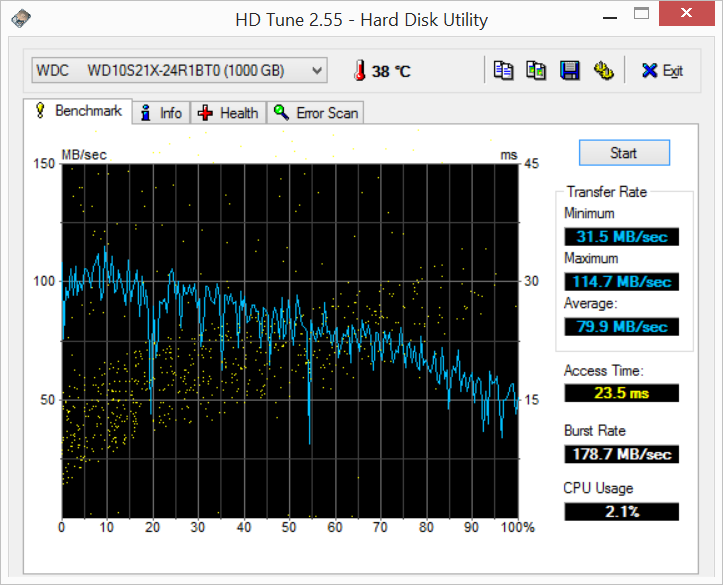Minimize the HD Tune window
This screenshot has height=585, width=723.
[x=610, y=17]
